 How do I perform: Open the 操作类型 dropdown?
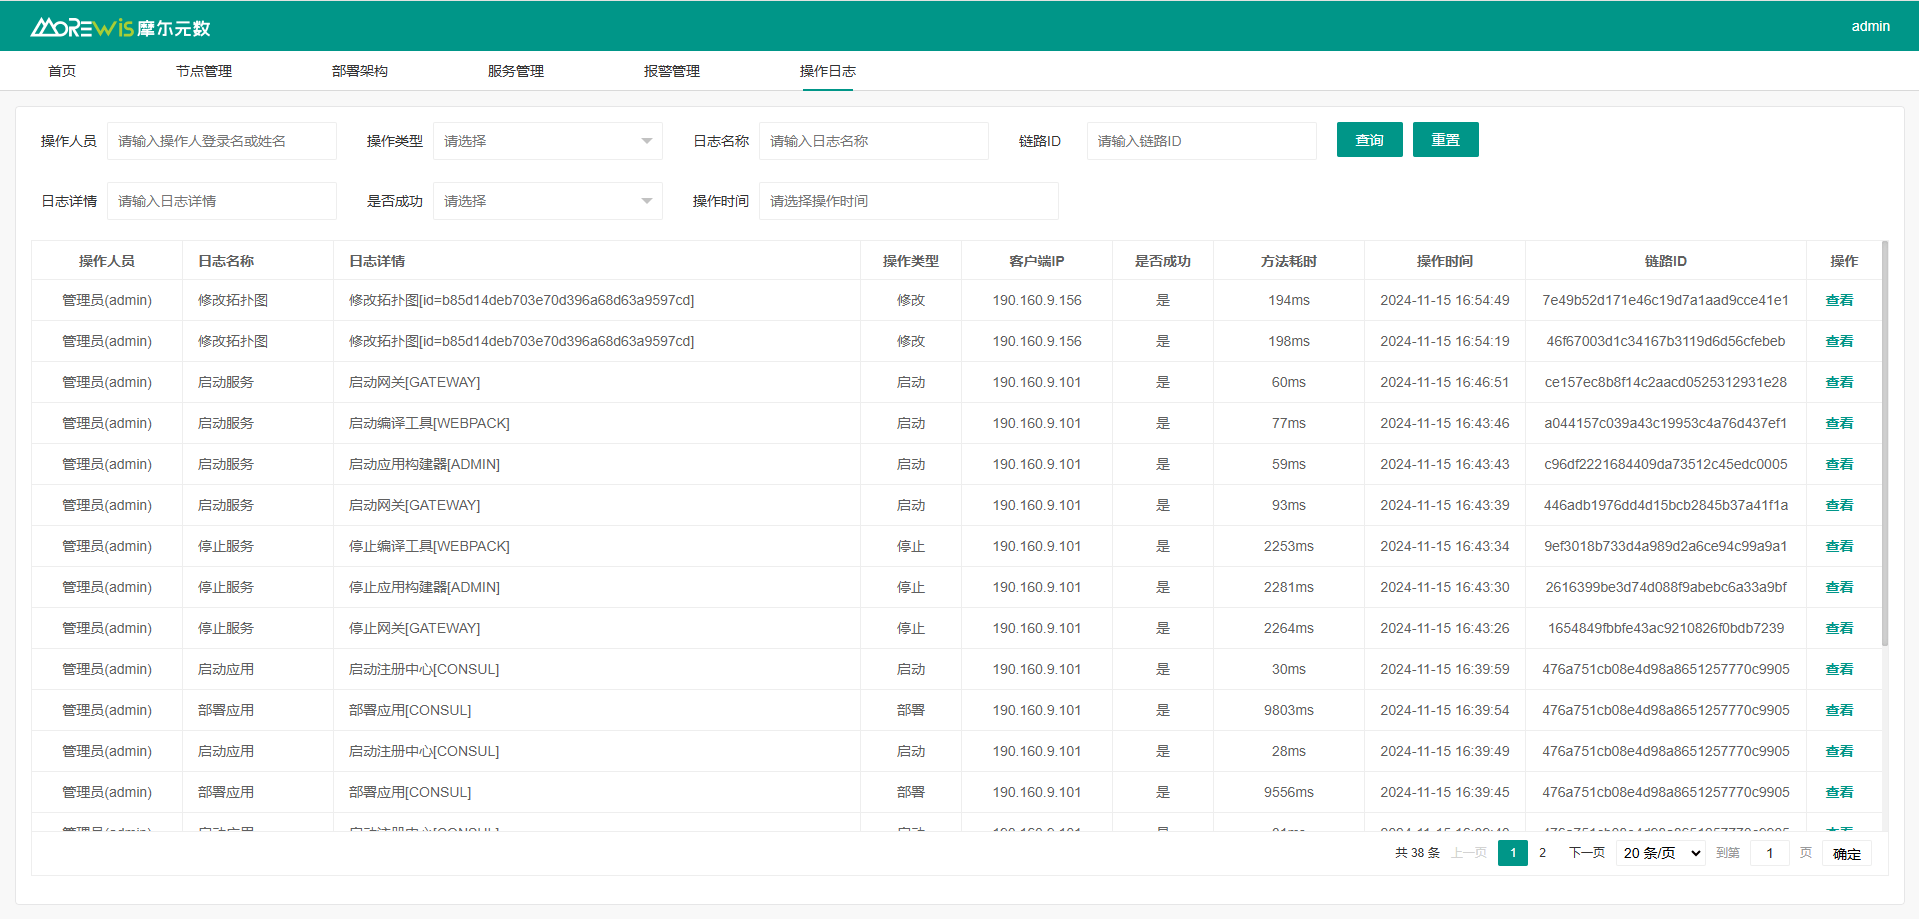547,141
